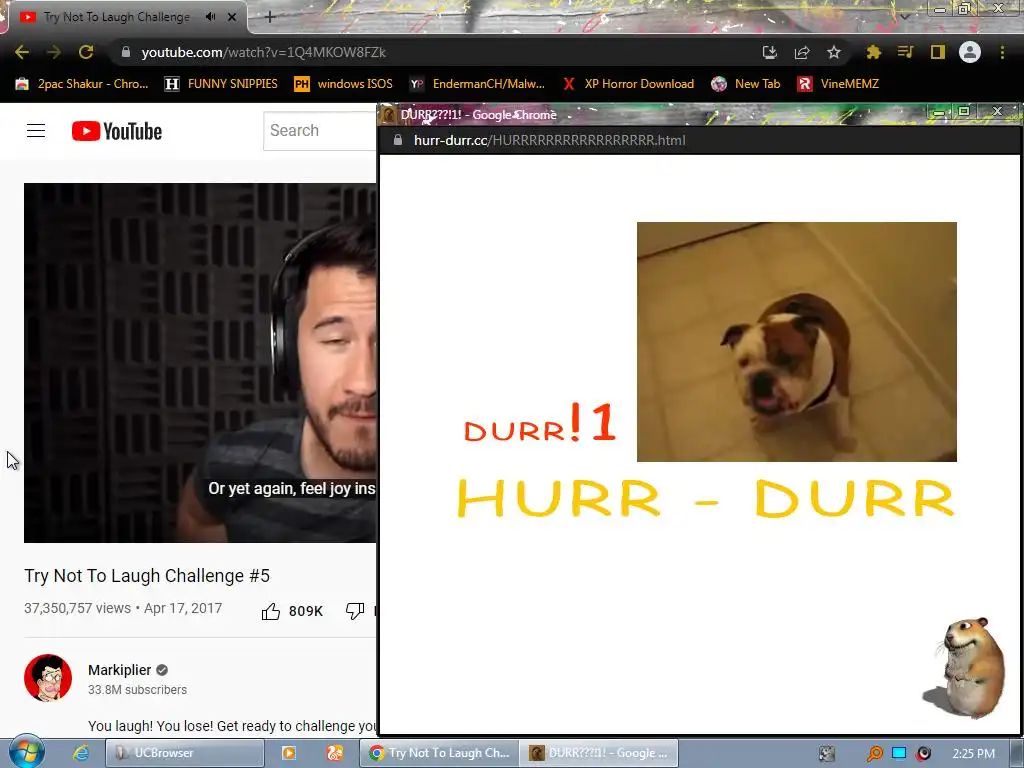Click the magnifier tray icon
The height and width of the screenshot is (768, 1024).
pyautogui.click(x=874, y=754)
